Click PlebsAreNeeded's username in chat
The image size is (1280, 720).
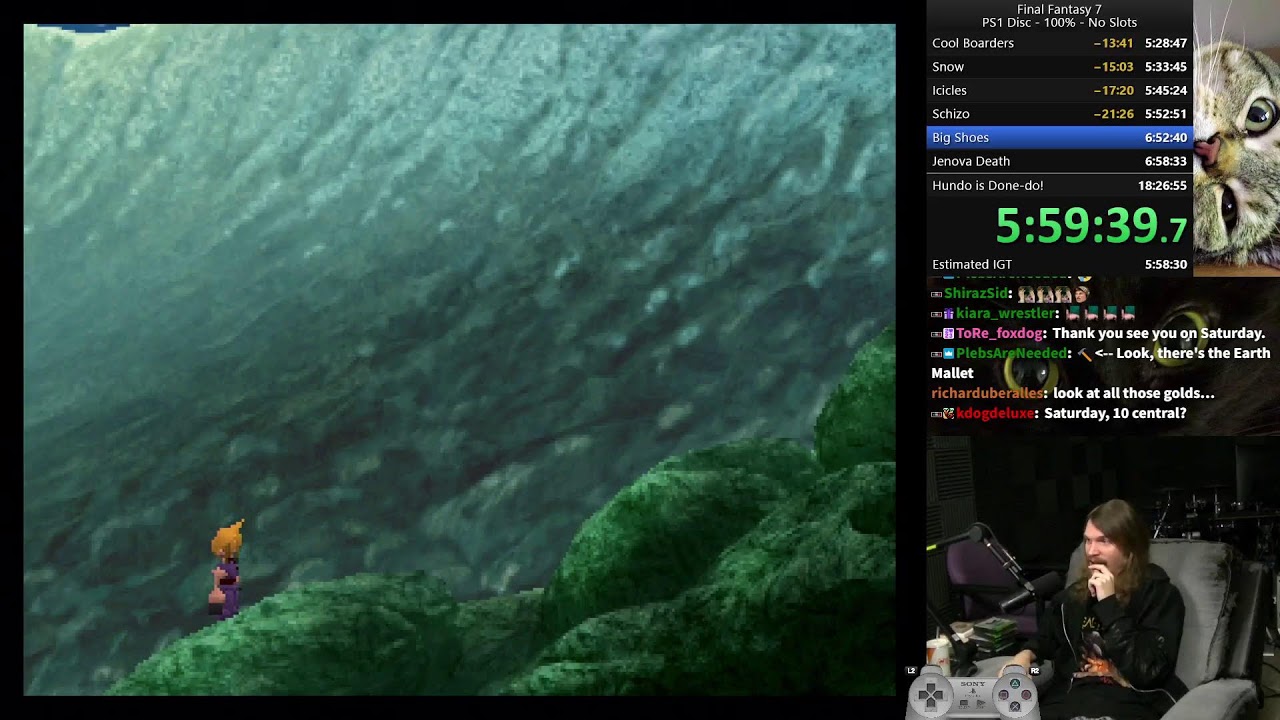click(1012, 354)
